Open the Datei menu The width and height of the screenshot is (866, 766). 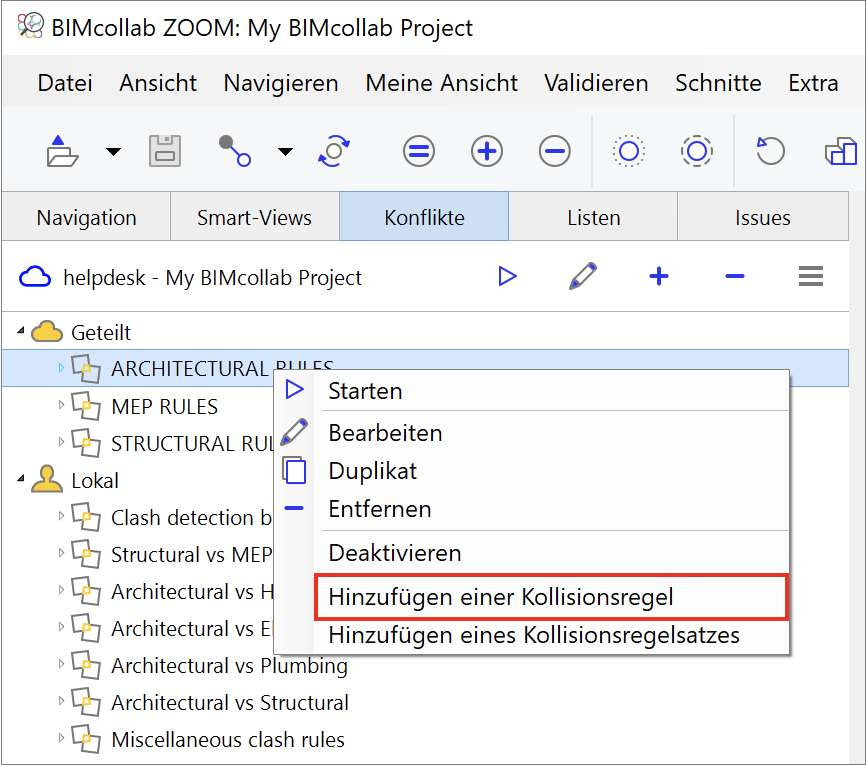pos(65,83)
